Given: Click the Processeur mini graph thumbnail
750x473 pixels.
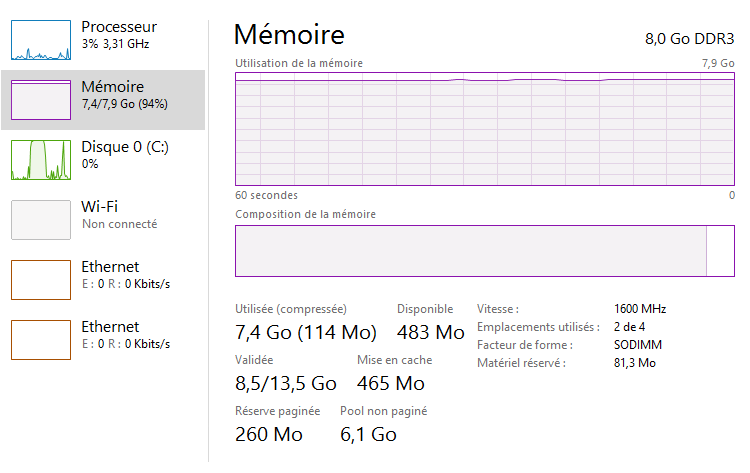Looking at the screenshot, I should (x=41, y=40).
